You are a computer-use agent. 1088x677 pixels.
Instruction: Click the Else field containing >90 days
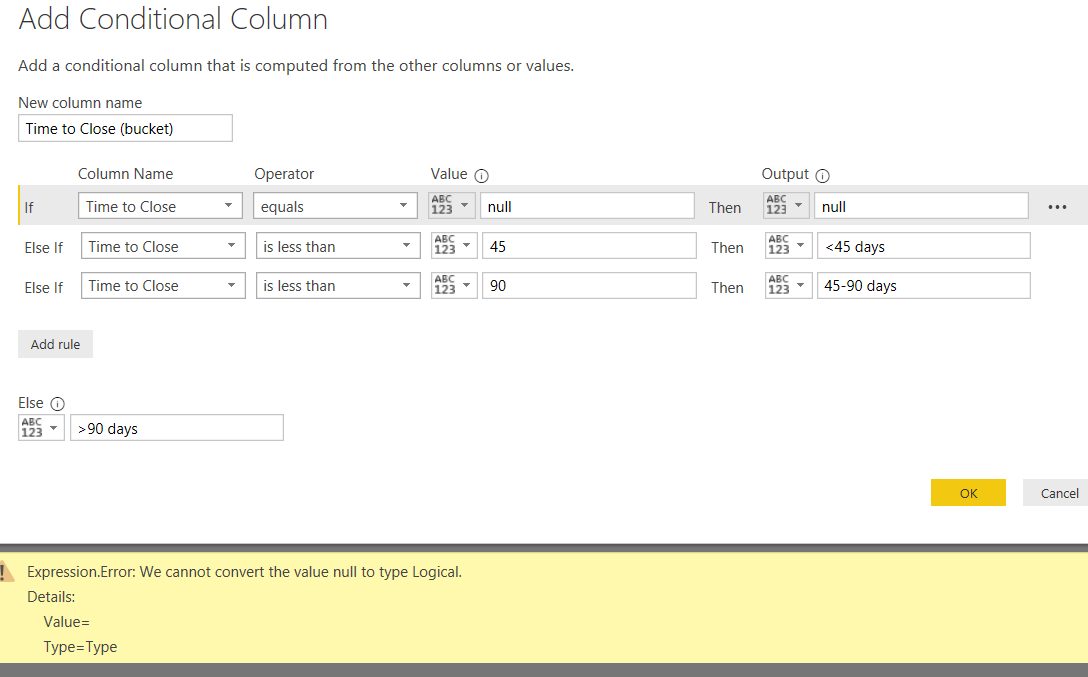pos(177,428)
